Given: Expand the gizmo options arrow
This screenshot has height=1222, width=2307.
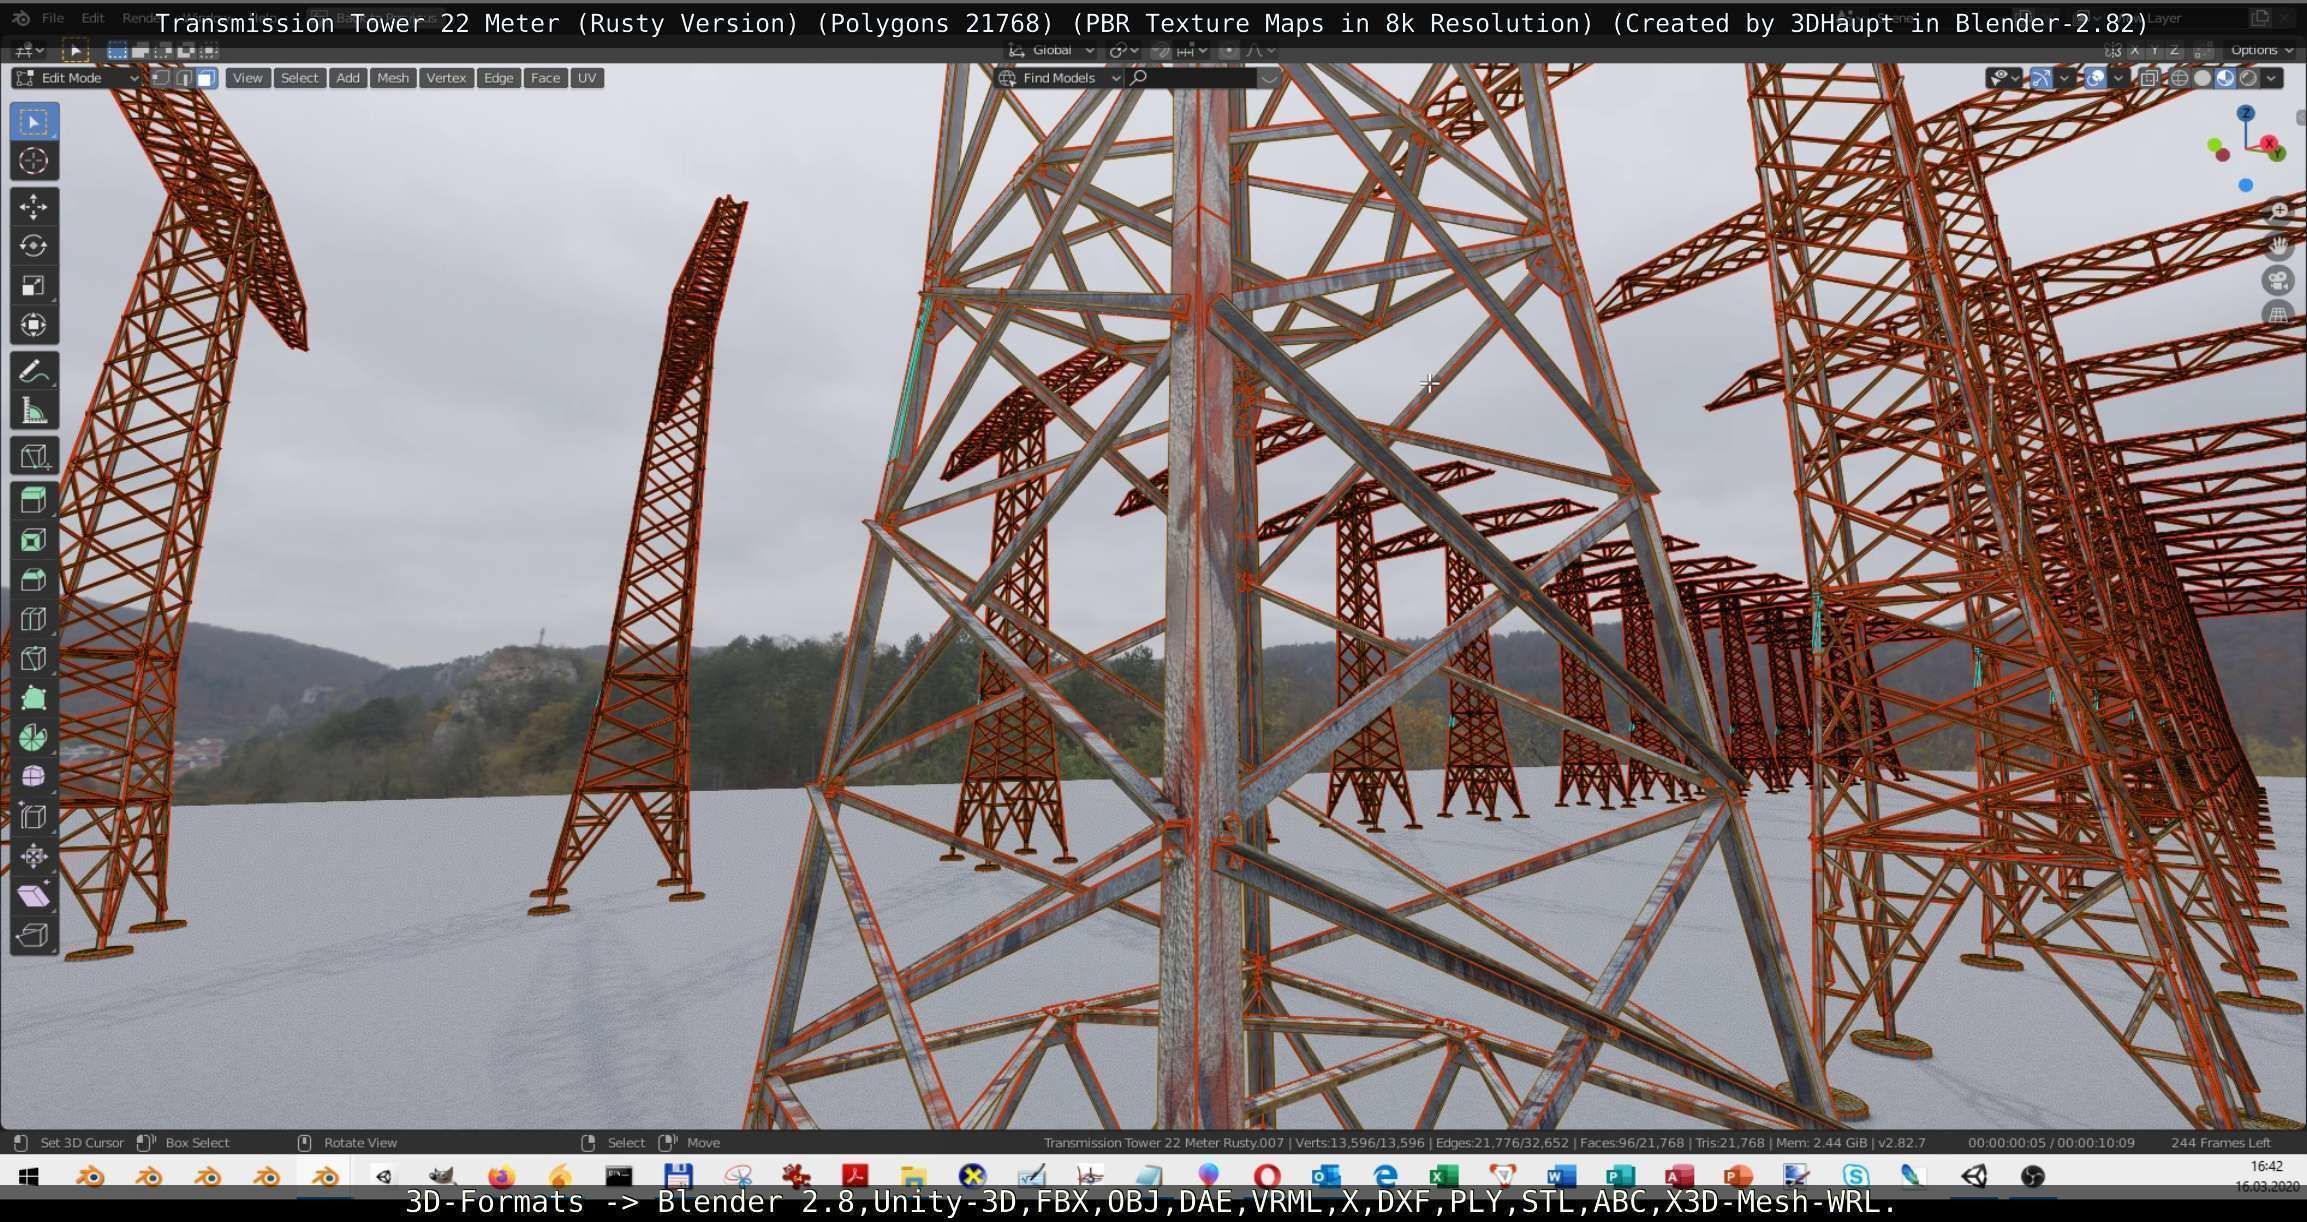Looking at the screenshot, I should click(2064, 78).
